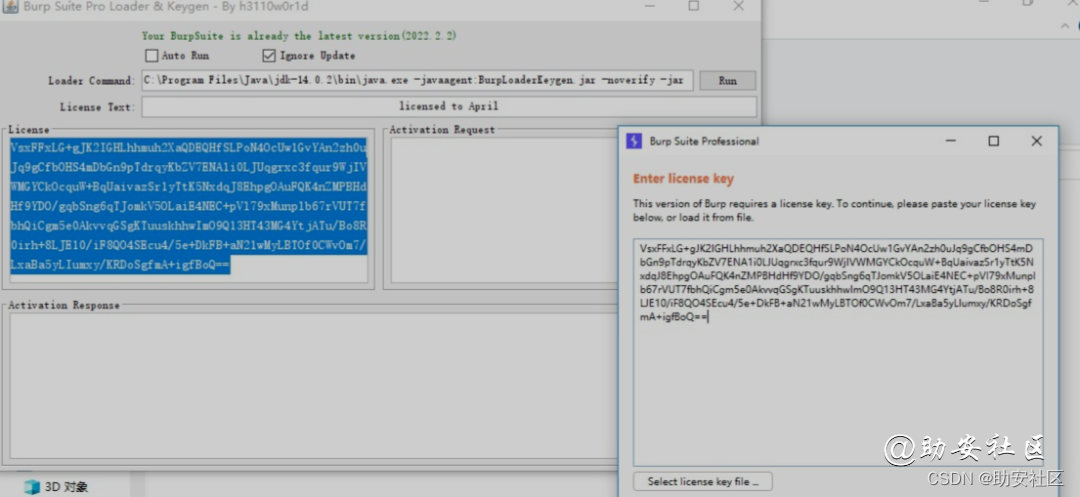
Task: Click Select license key file button
Action: click(703, 481)
